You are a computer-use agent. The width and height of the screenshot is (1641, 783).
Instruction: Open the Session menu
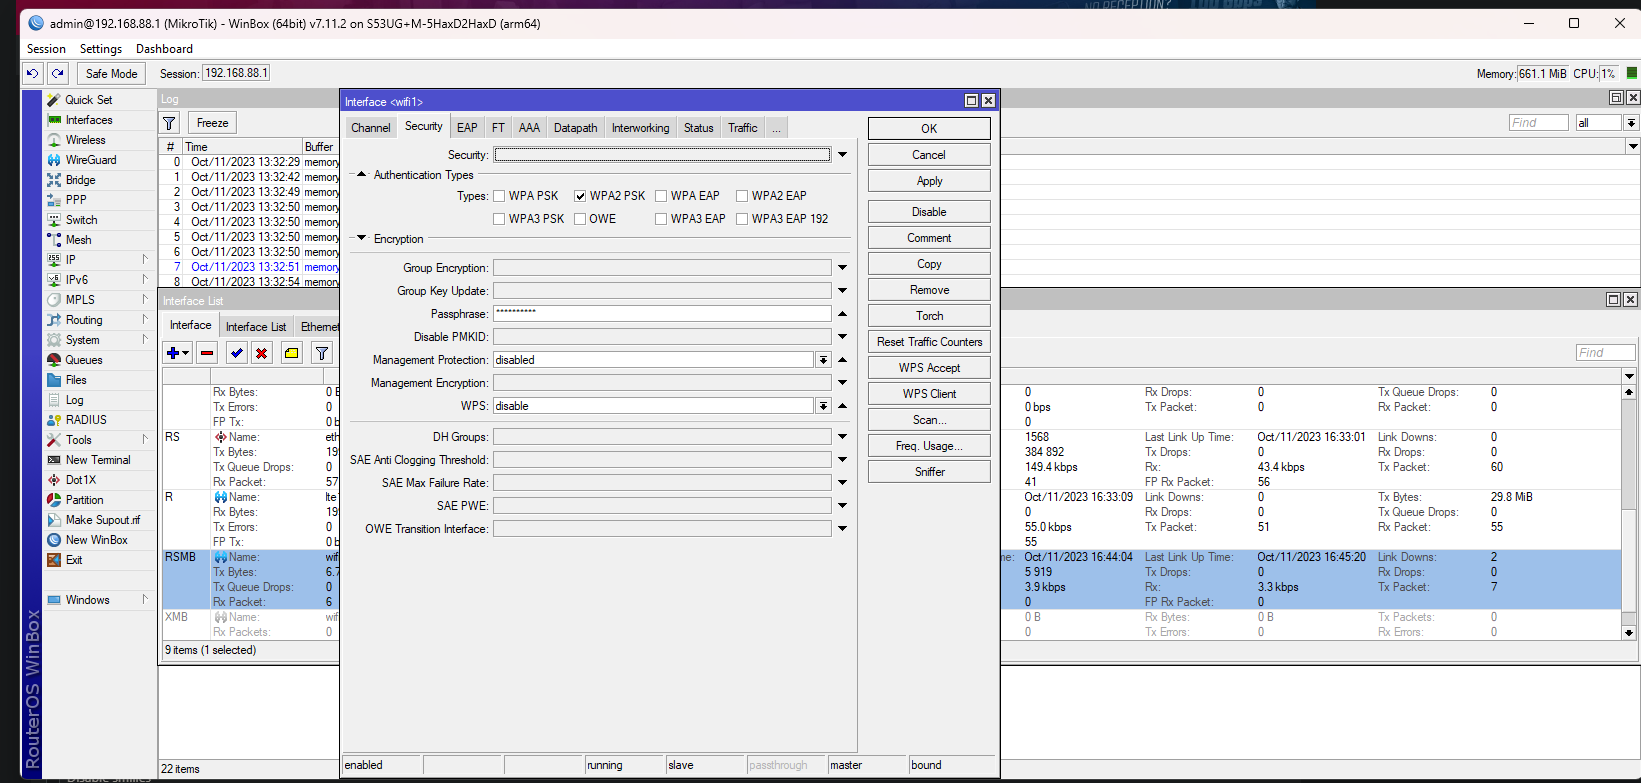click(x=46, y=49)
